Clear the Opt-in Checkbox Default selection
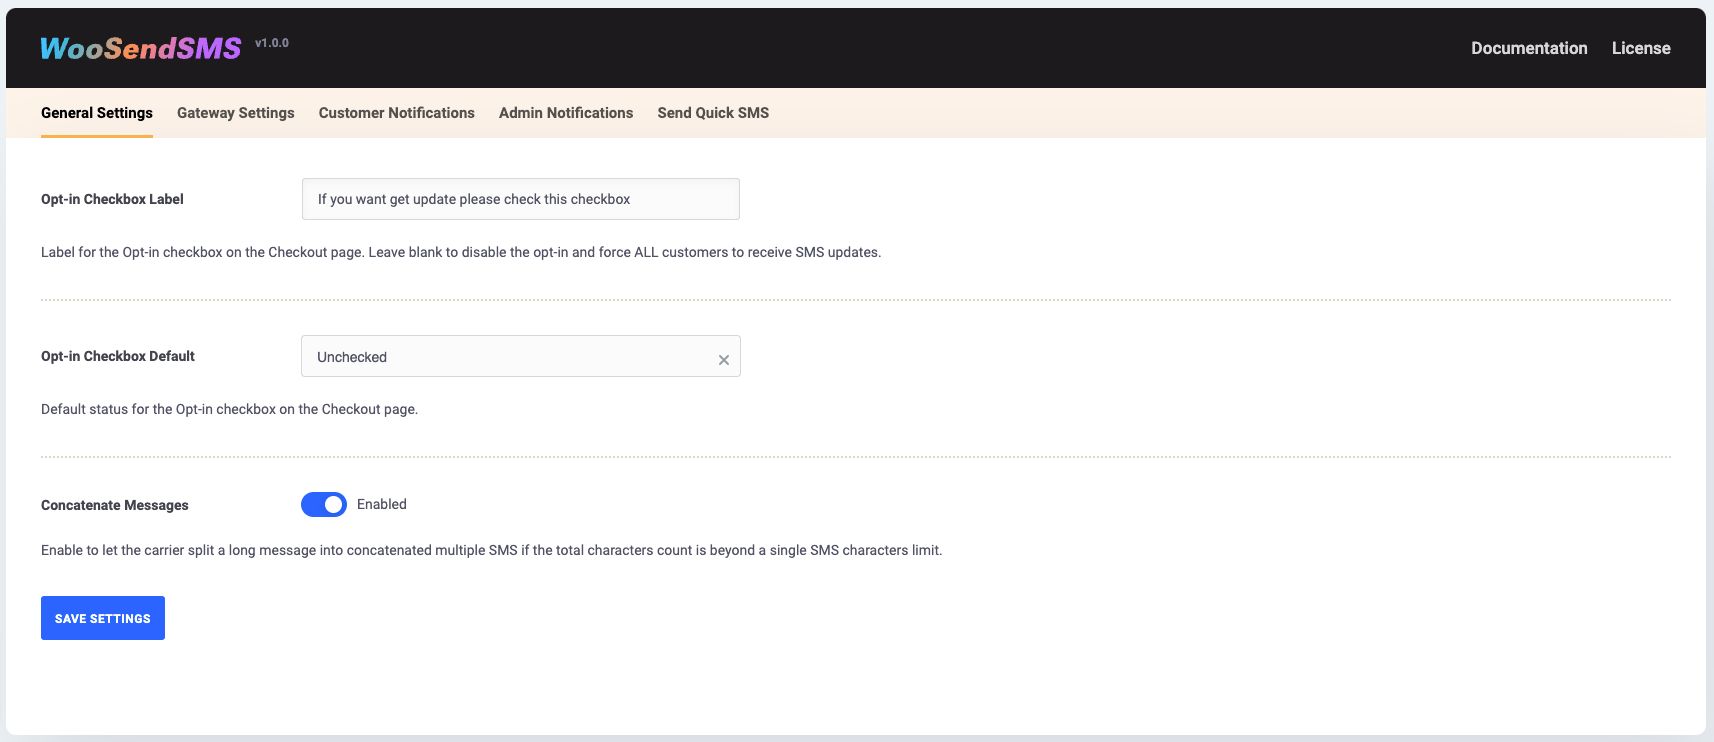This screenshot has height=742, width=1714. (x=723, y=360)
